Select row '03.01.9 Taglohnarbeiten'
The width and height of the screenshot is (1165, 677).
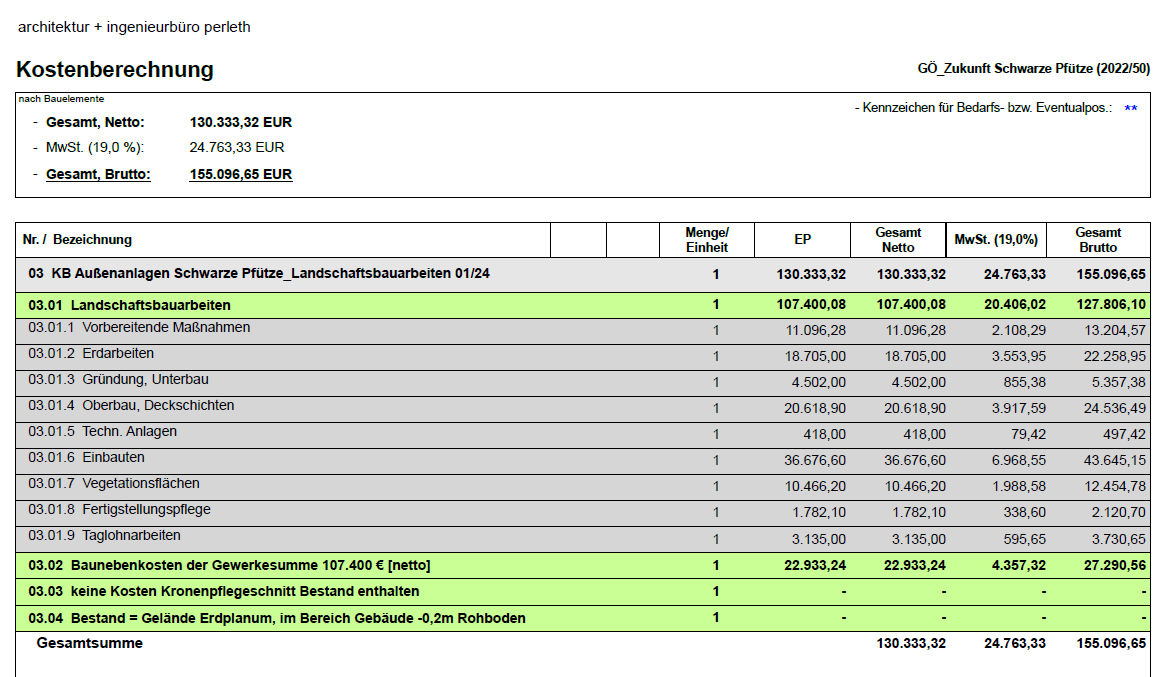point(582,539)
